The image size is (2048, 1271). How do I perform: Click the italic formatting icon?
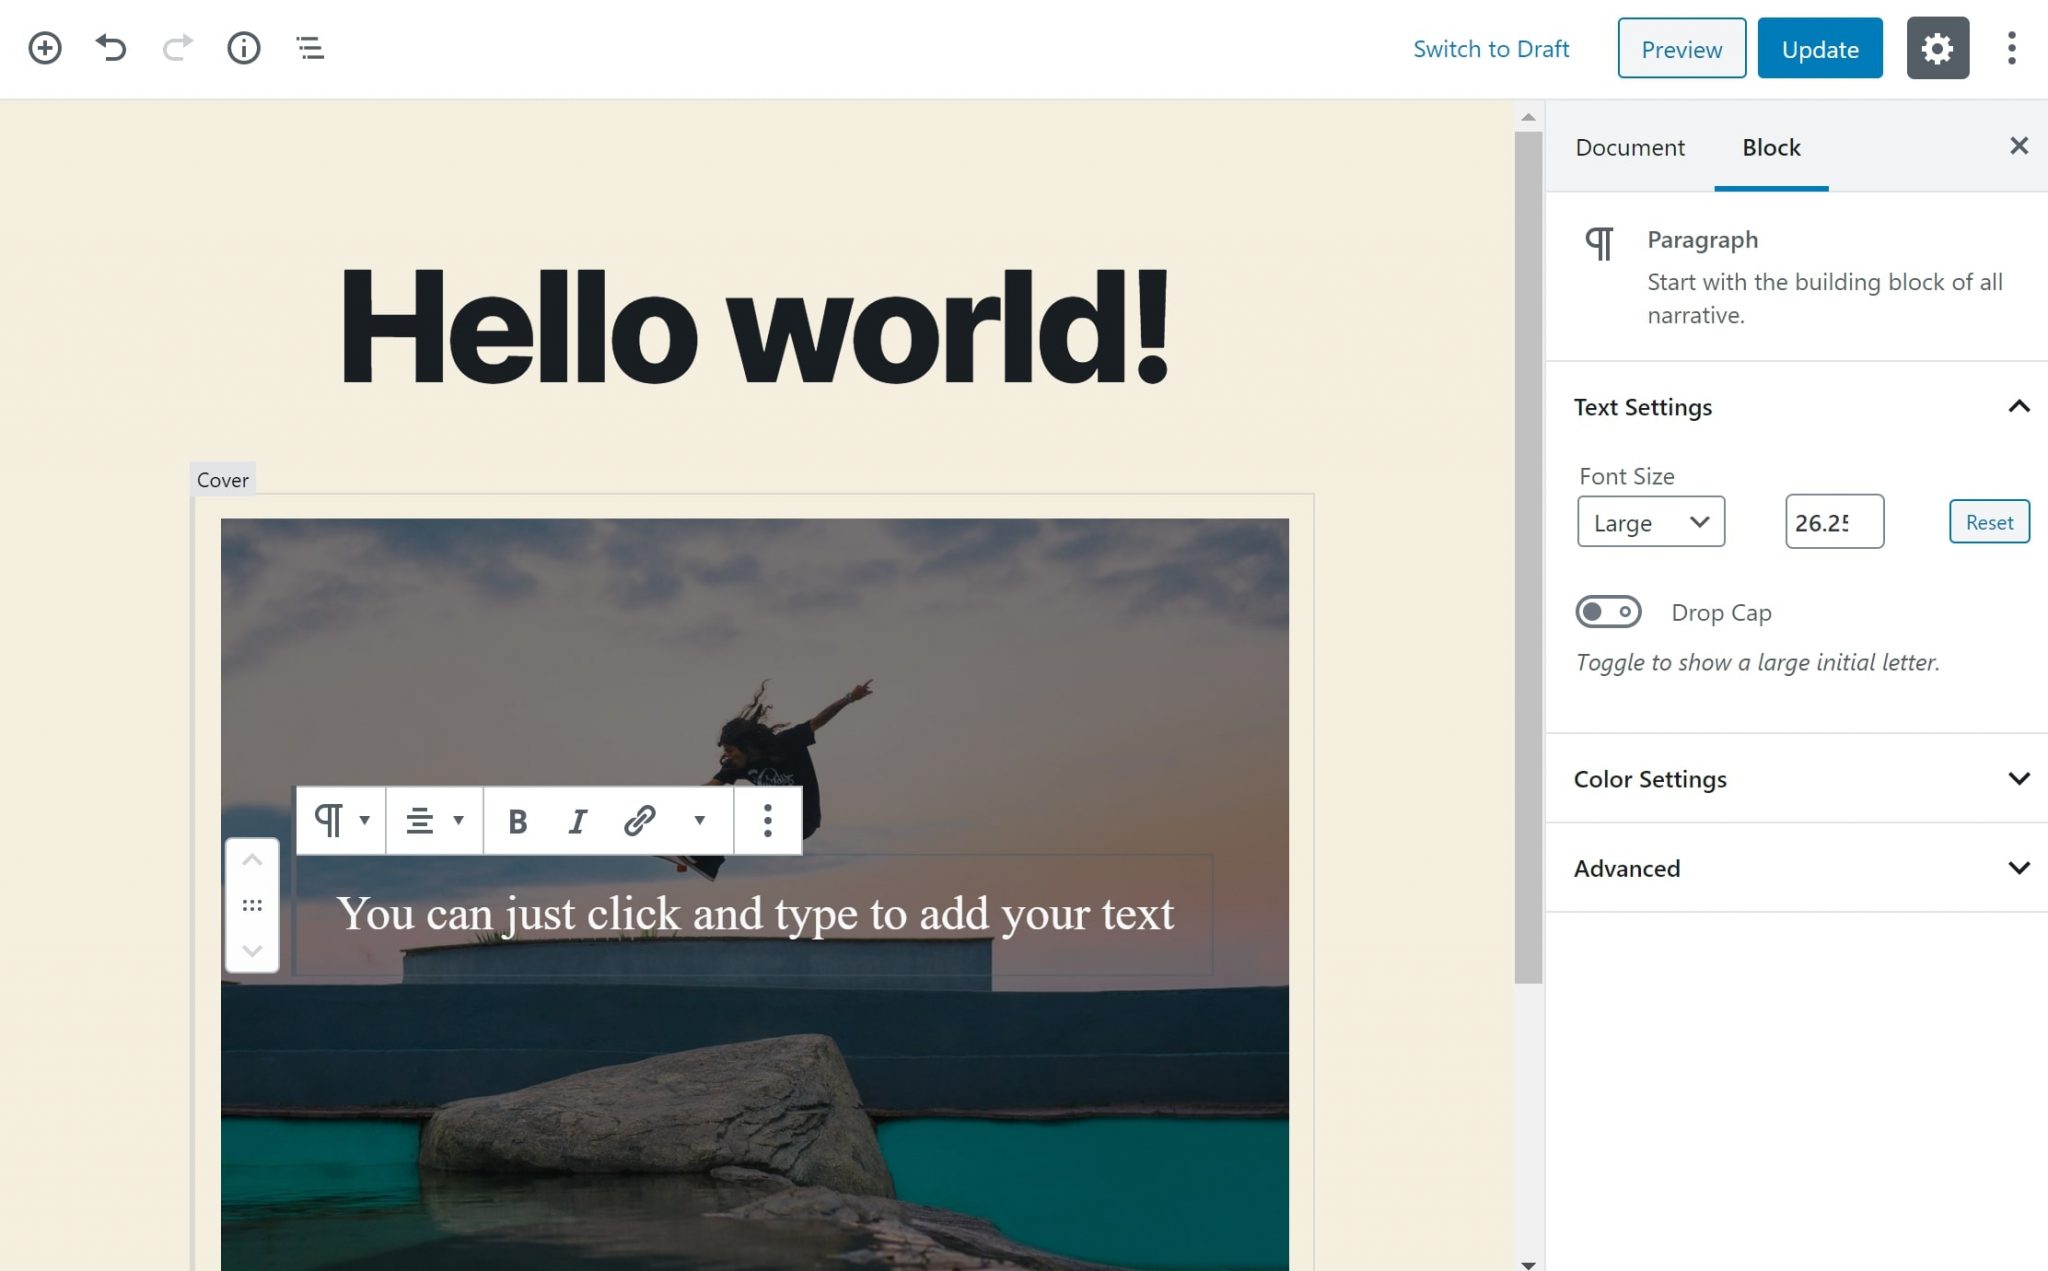578,820
